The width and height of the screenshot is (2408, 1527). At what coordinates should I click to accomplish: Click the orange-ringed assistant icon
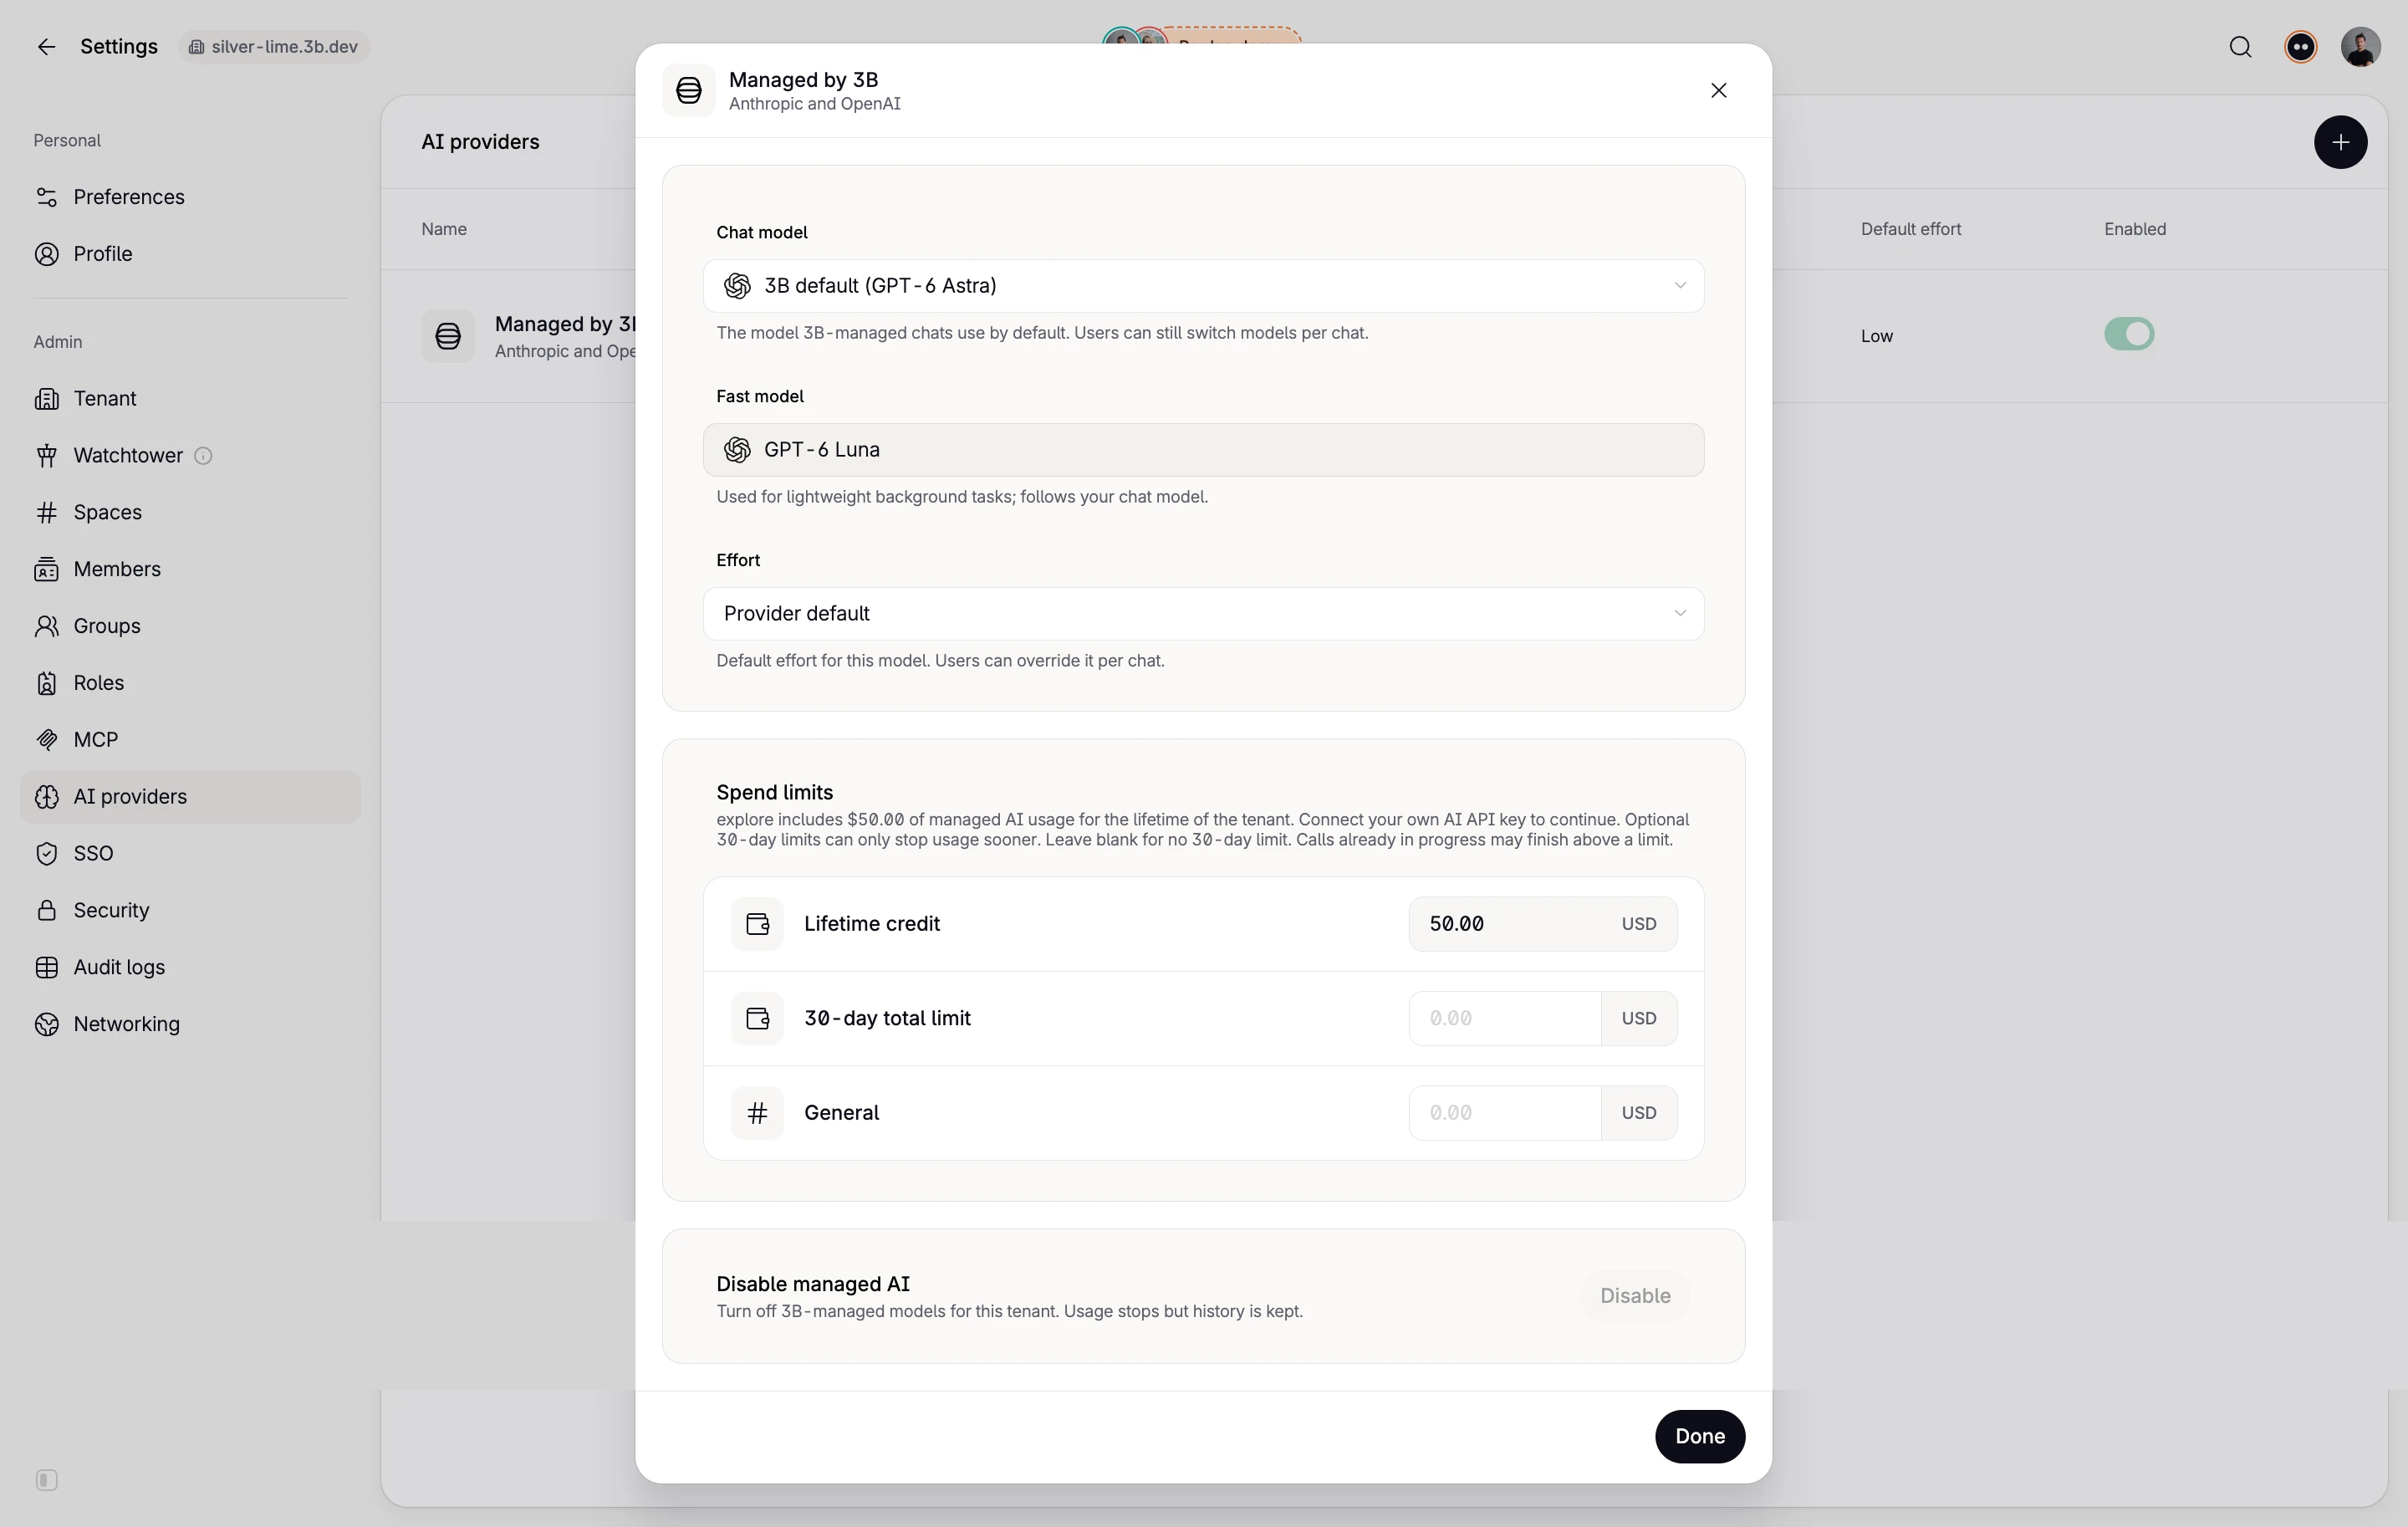(x=2300, y=47)
